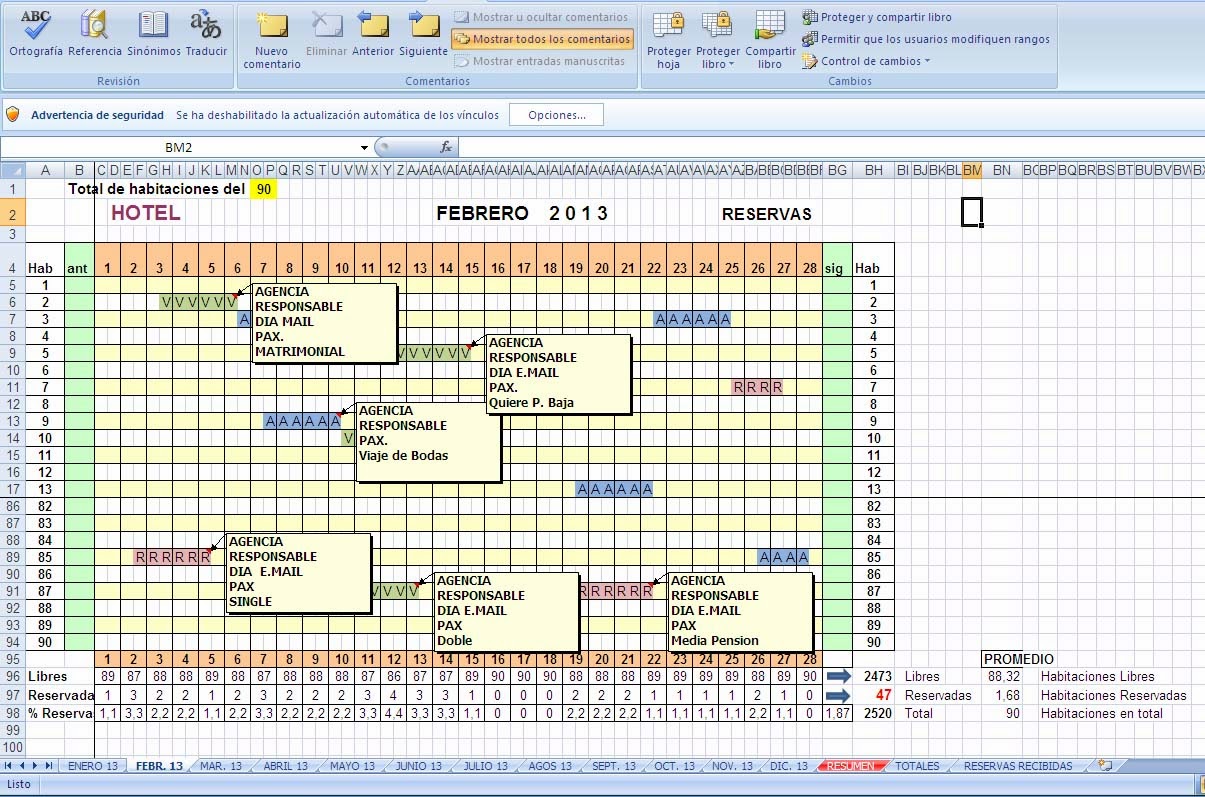Enable Mostrar entradas manuscritas
This screenshot has height=797, width=1205.
[541, 60]
